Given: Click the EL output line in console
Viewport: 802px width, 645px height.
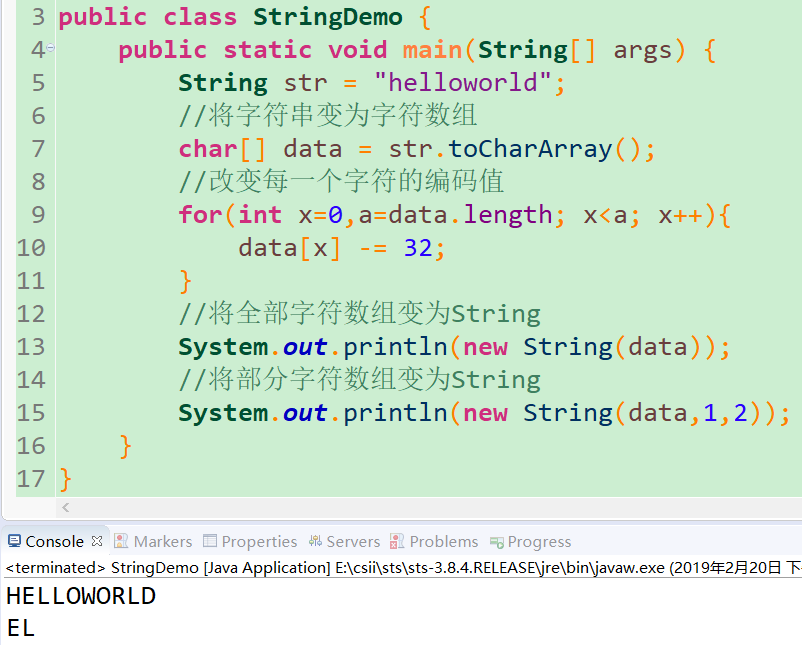Looking at the screenshot, I should coord(22,627).
